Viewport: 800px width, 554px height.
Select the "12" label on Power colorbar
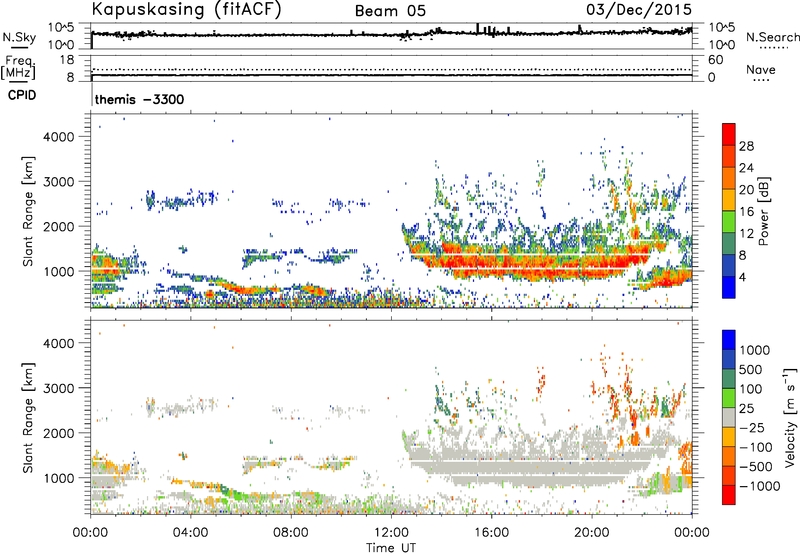[746, 234]
